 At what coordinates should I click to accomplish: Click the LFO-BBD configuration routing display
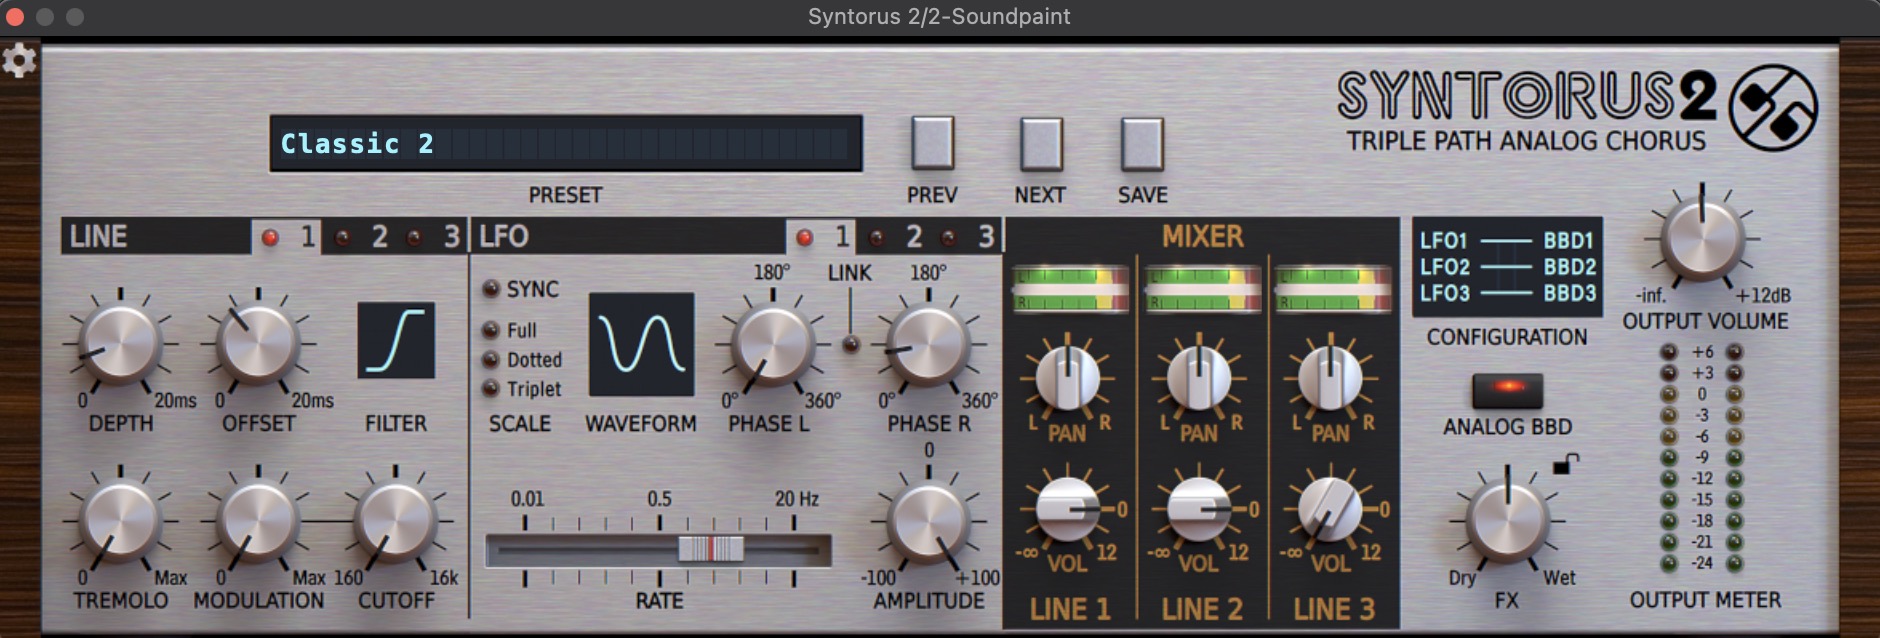[x=1506, y=267]
